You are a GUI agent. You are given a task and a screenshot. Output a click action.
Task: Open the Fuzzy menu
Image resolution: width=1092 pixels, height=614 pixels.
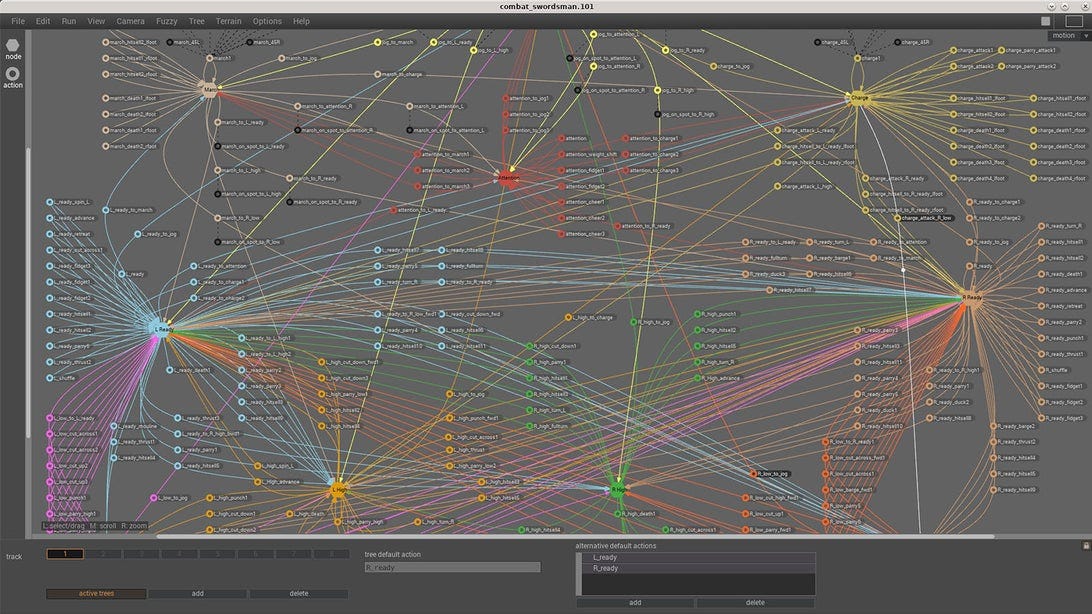166,22
